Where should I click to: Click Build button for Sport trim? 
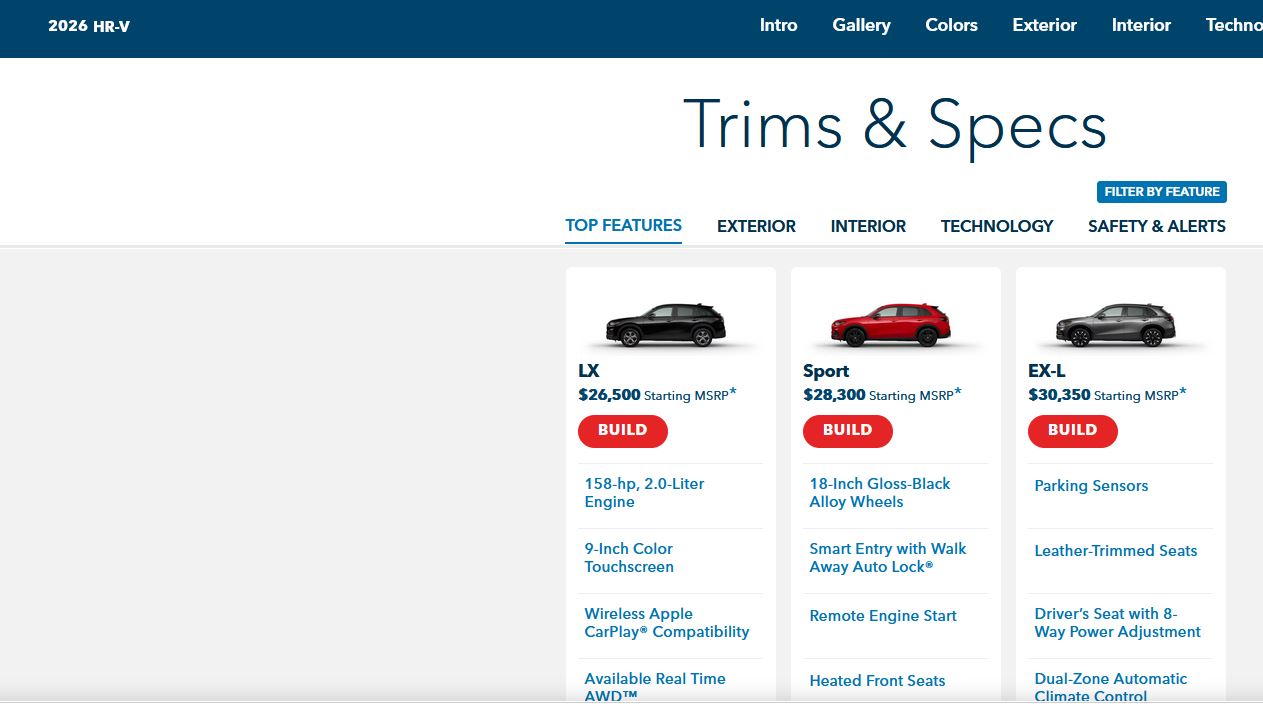[x=847, y=430]
